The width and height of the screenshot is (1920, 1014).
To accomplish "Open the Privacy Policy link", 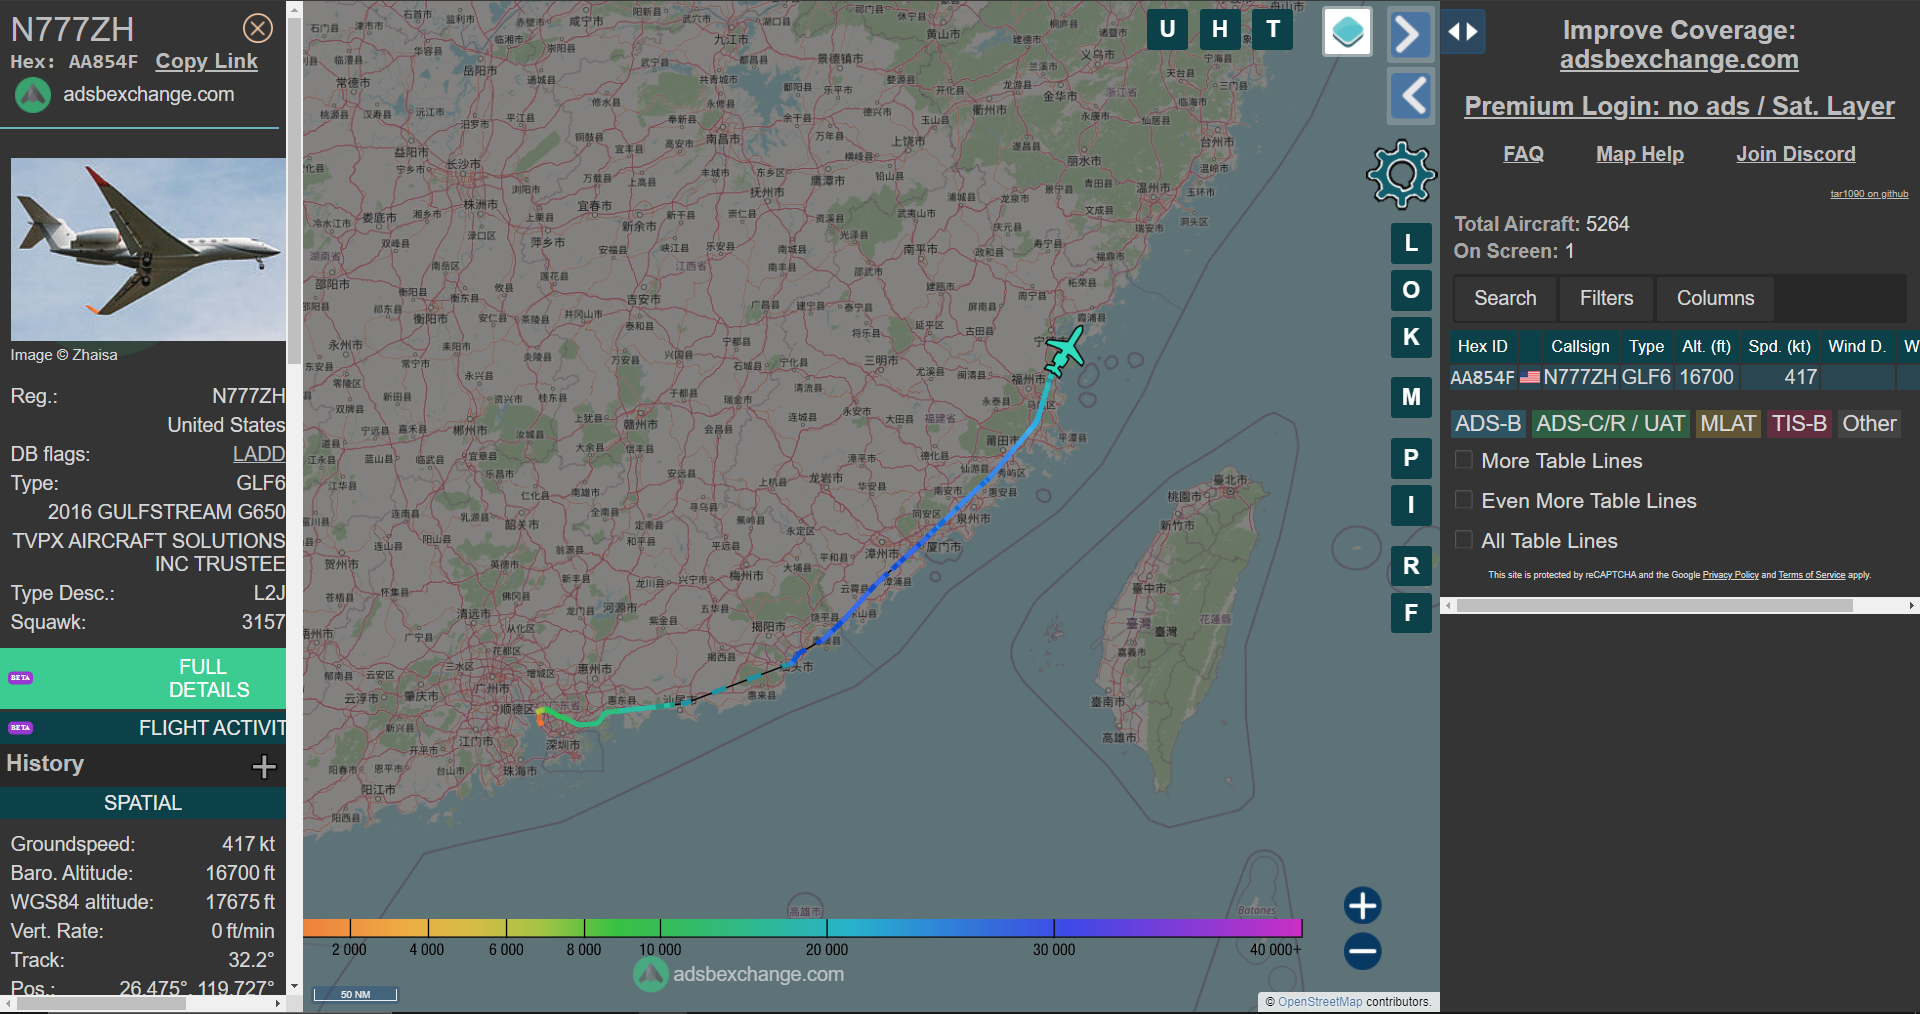I will pyautogui.click(x=1730, y=575).
